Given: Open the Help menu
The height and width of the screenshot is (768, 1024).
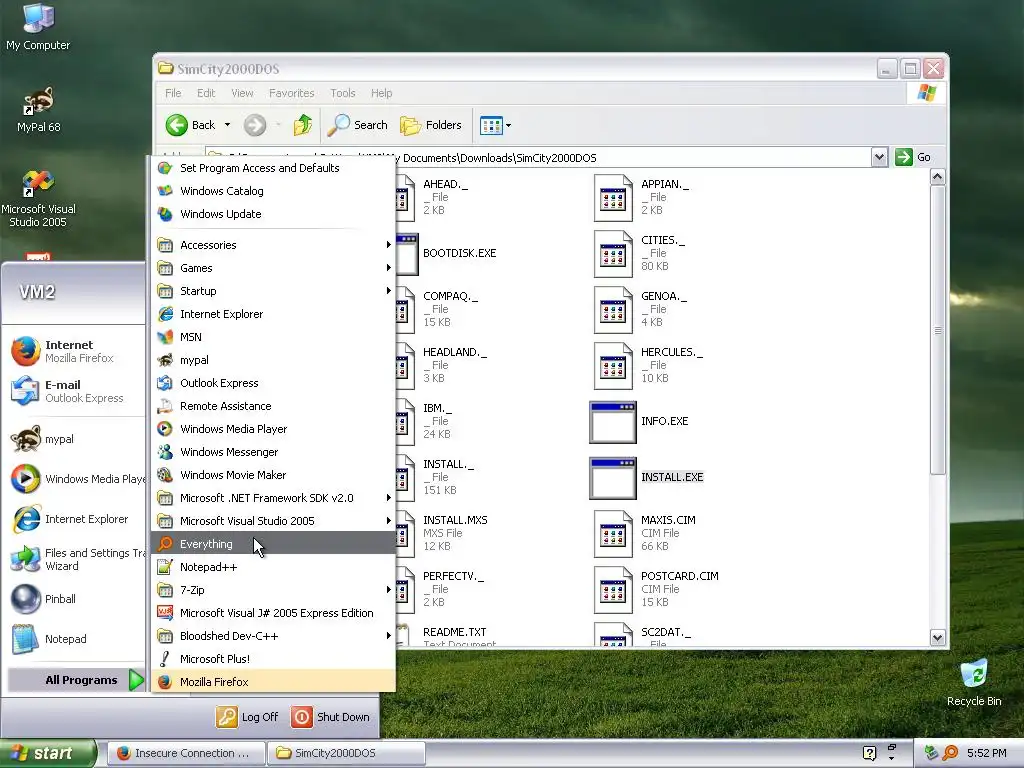Looking at the screenshot, I should tap(381, 93).
